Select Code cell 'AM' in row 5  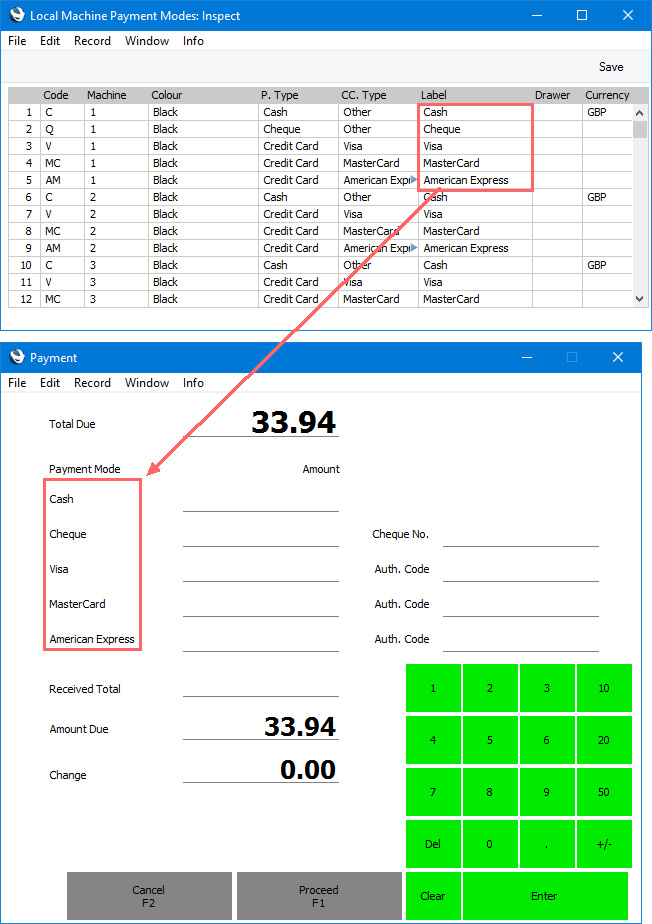click(x=62, y=180)
